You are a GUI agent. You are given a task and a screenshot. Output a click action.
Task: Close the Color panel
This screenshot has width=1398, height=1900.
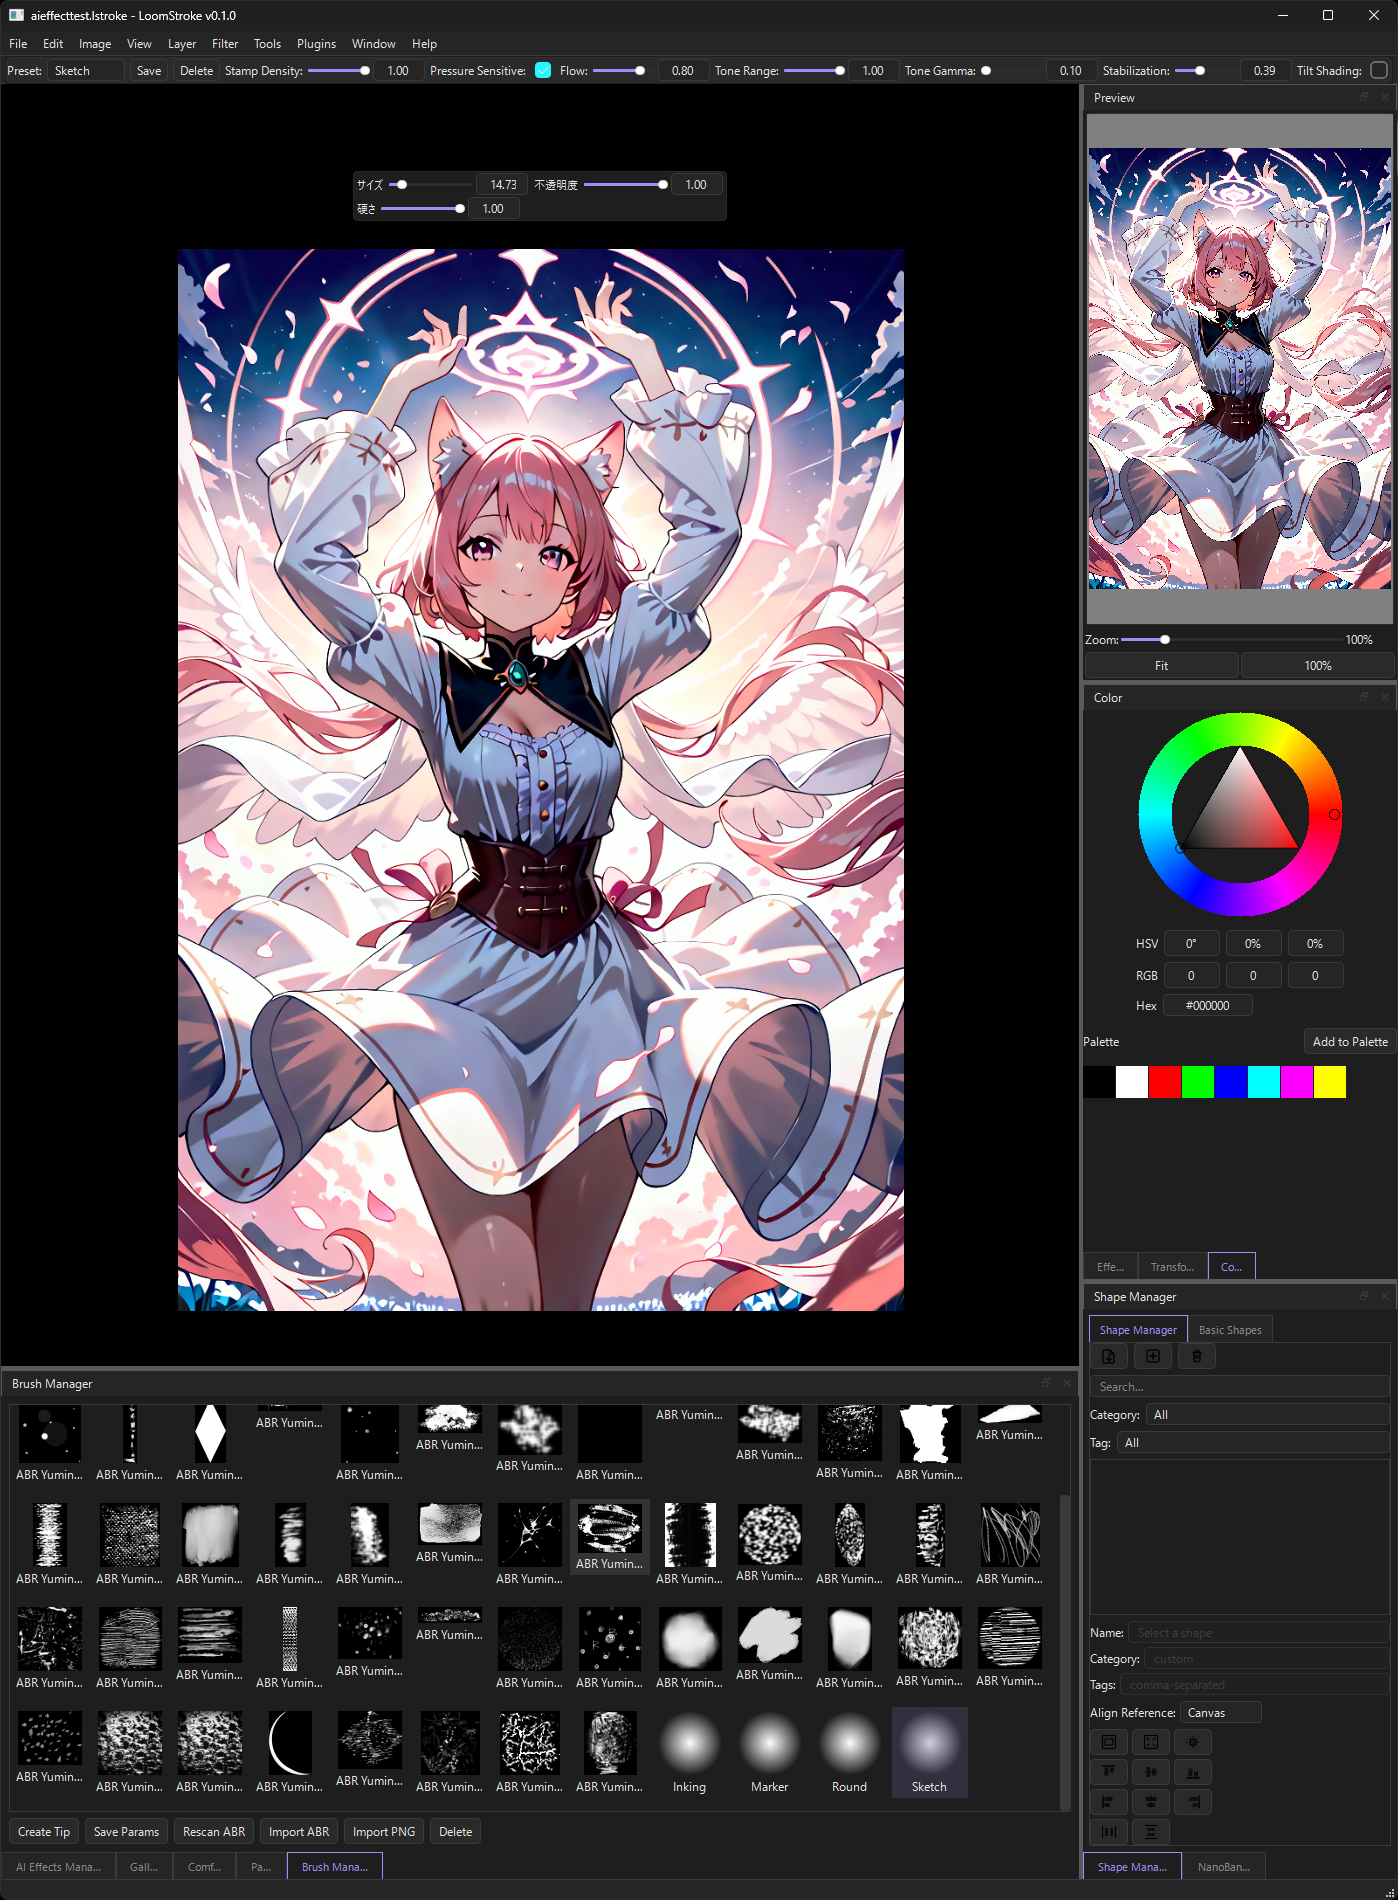(1385, 697)
